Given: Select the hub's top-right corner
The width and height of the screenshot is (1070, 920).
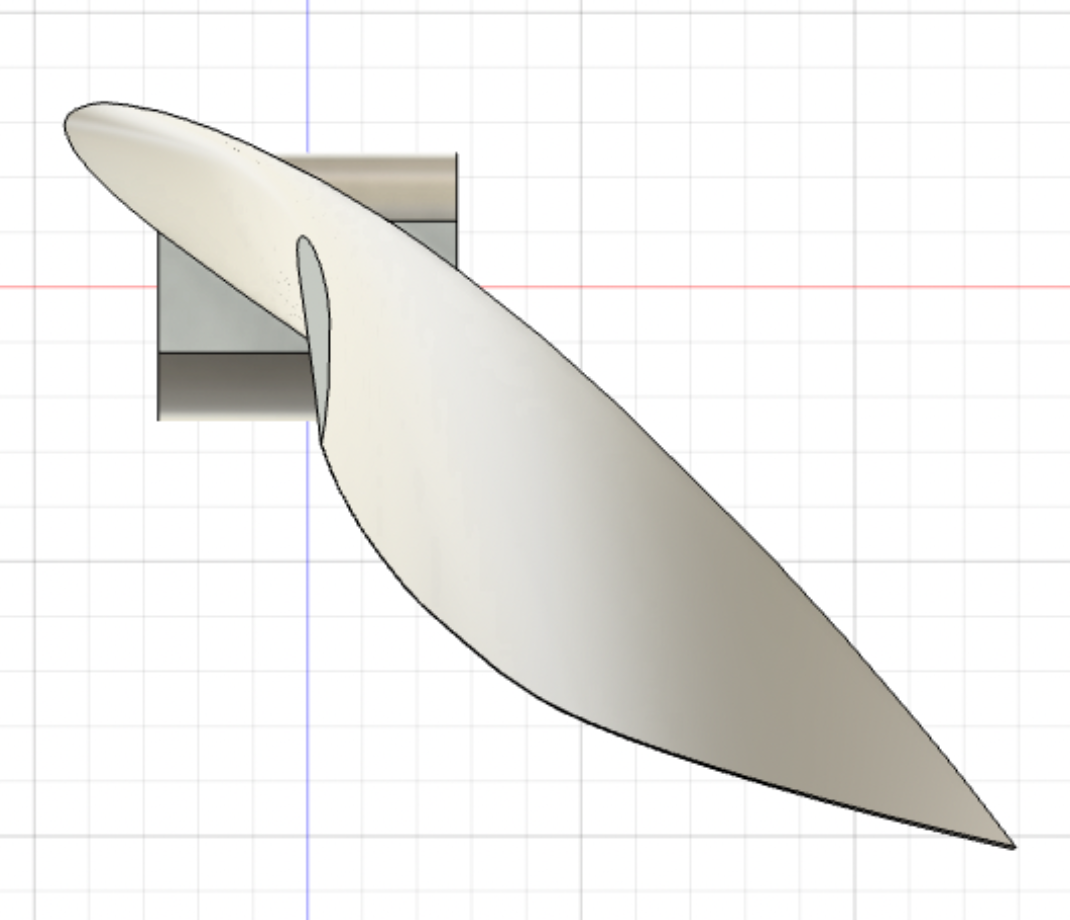Looking at the screenshot, I should [x=456, y=155].
